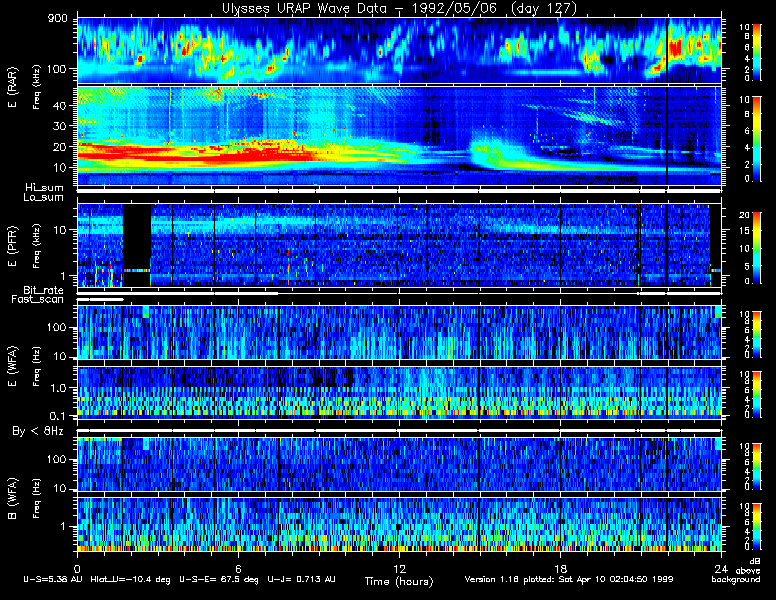776x600 pixels.
Task: Select the E (RAR) 10–40 kHz spectrogram panel
Action: coord(399,136)
